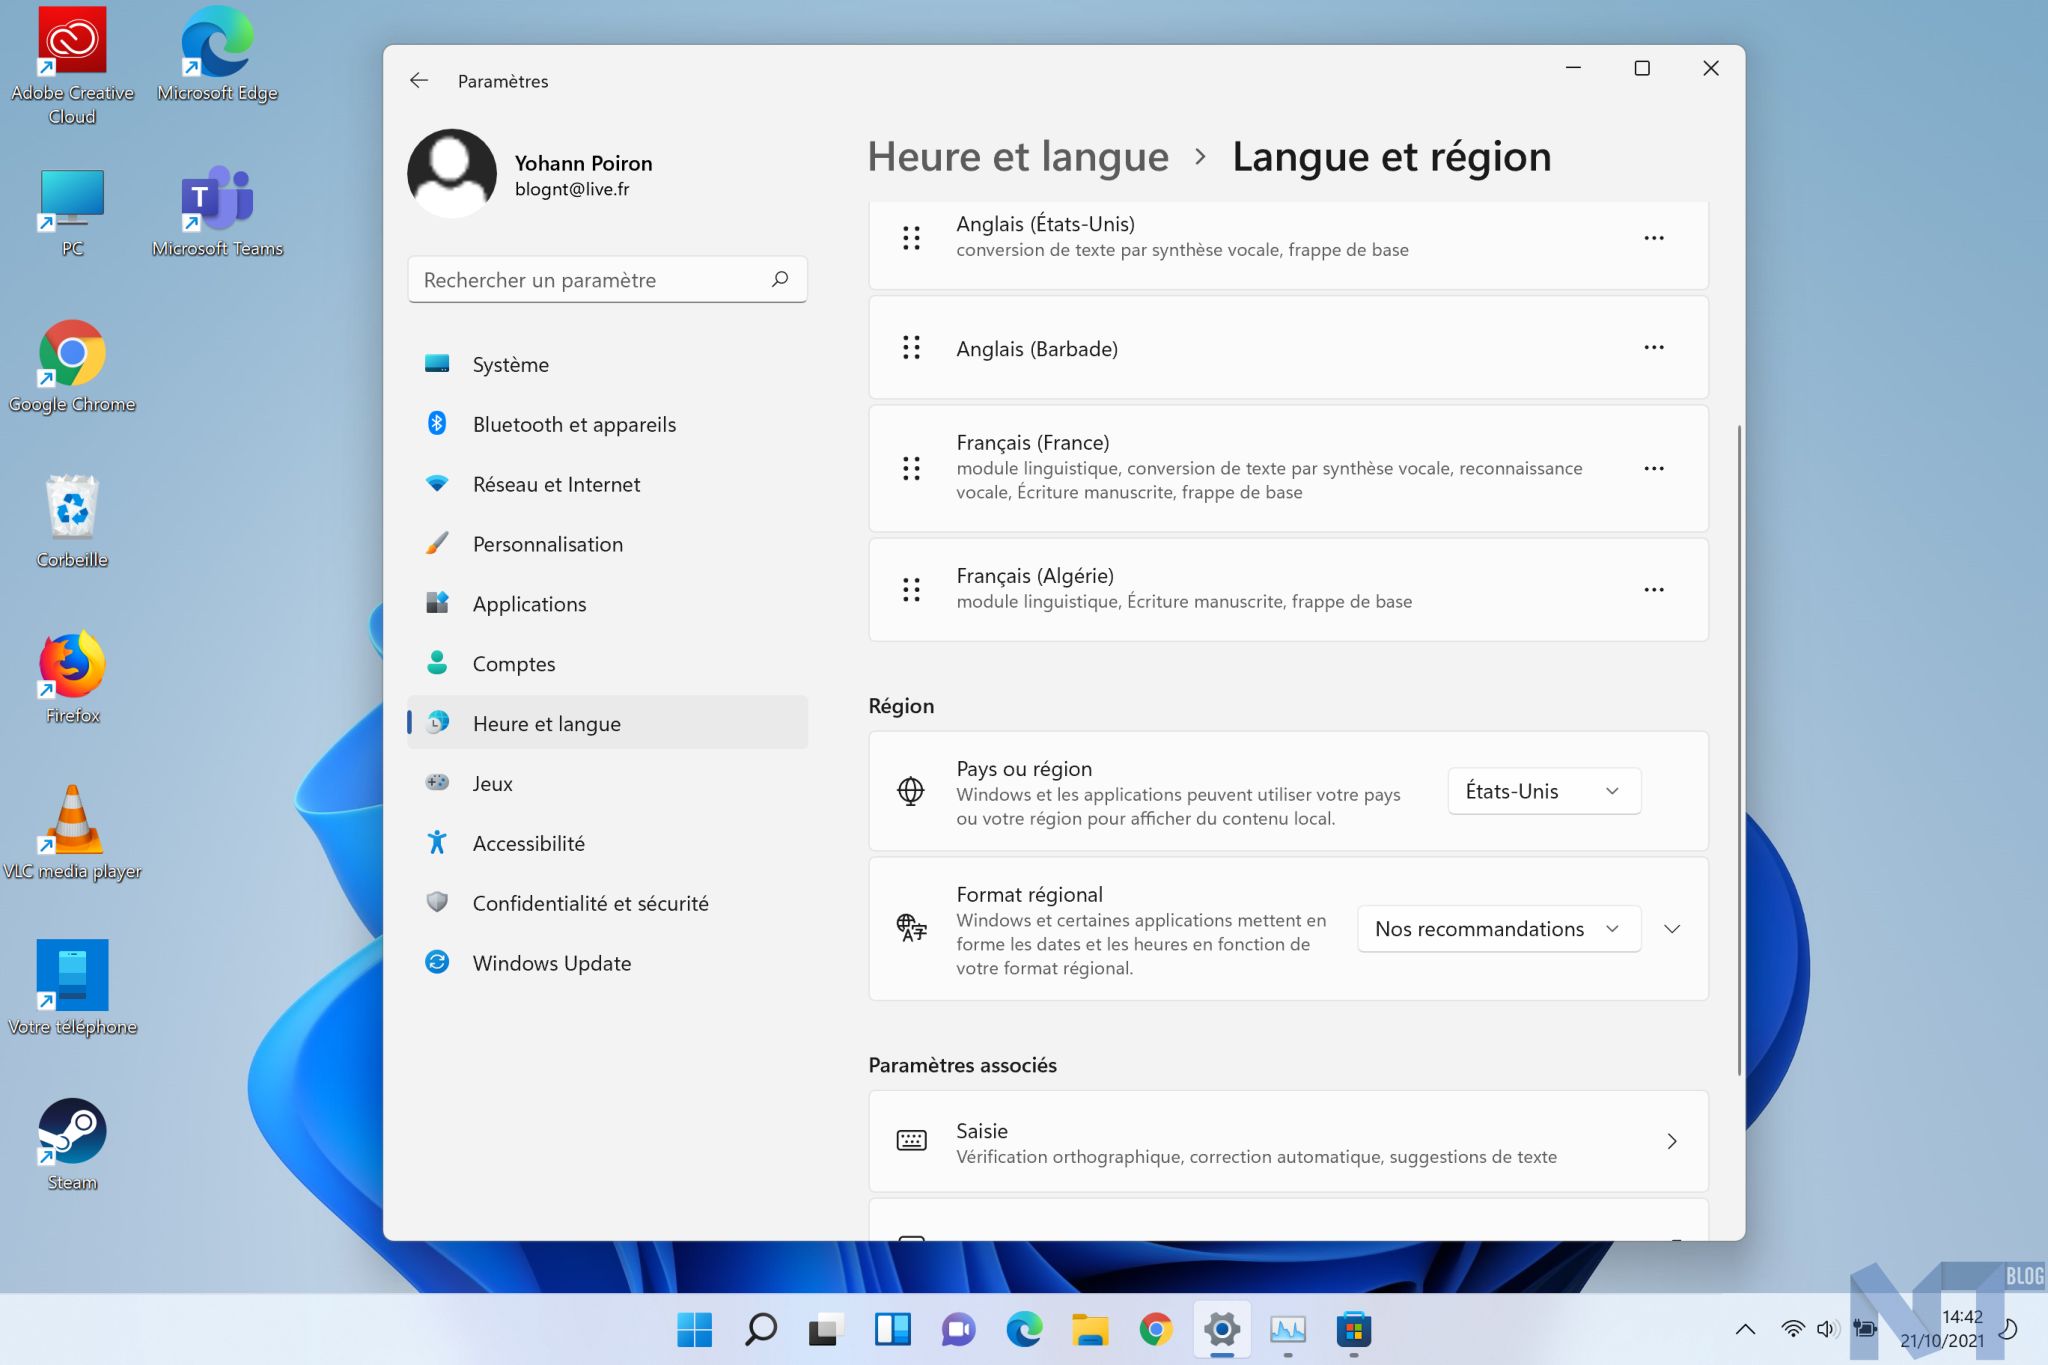Click the settings page vertical scrollbar
The image size is (2048, 1365).
tap(1739, 750)
